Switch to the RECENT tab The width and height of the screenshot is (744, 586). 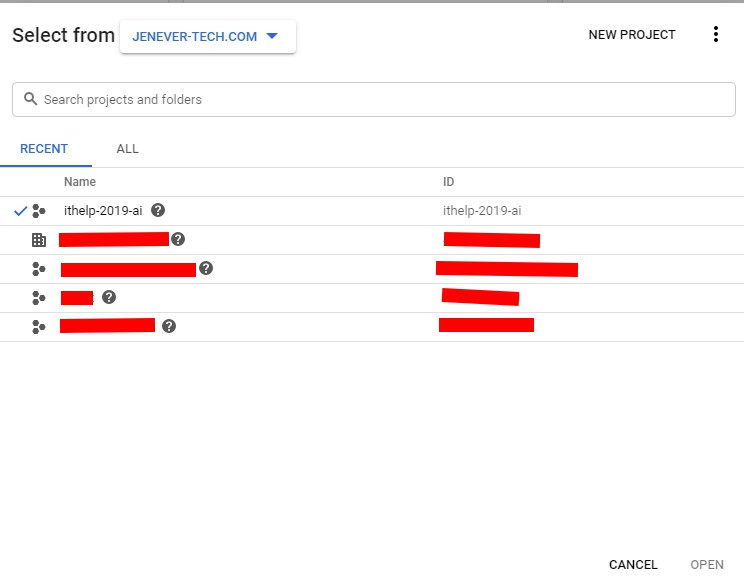[44, 149]
